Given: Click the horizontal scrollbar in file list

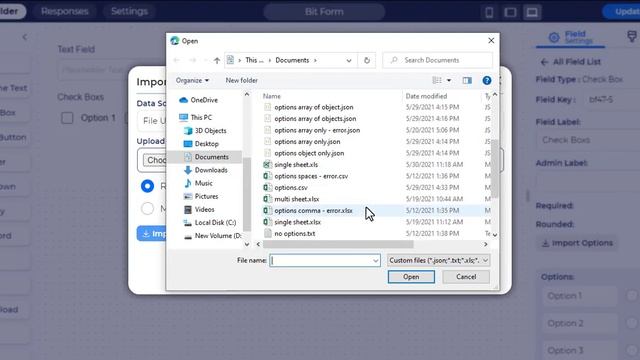Looking at the screenshot, I should (338, 244).
